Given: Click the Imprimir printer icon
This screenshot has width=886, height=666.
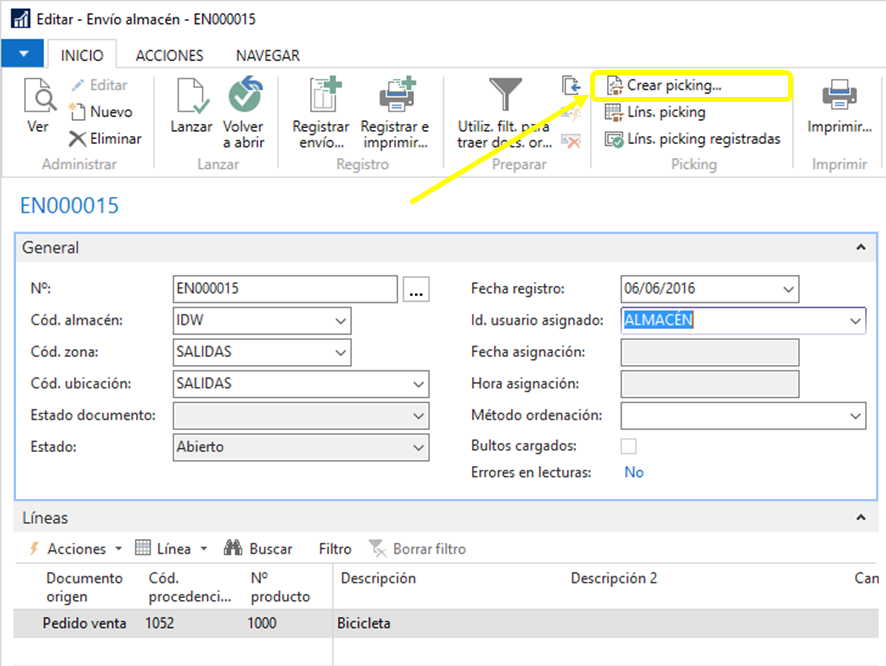Looking at the screenshot, I should 839,94.
